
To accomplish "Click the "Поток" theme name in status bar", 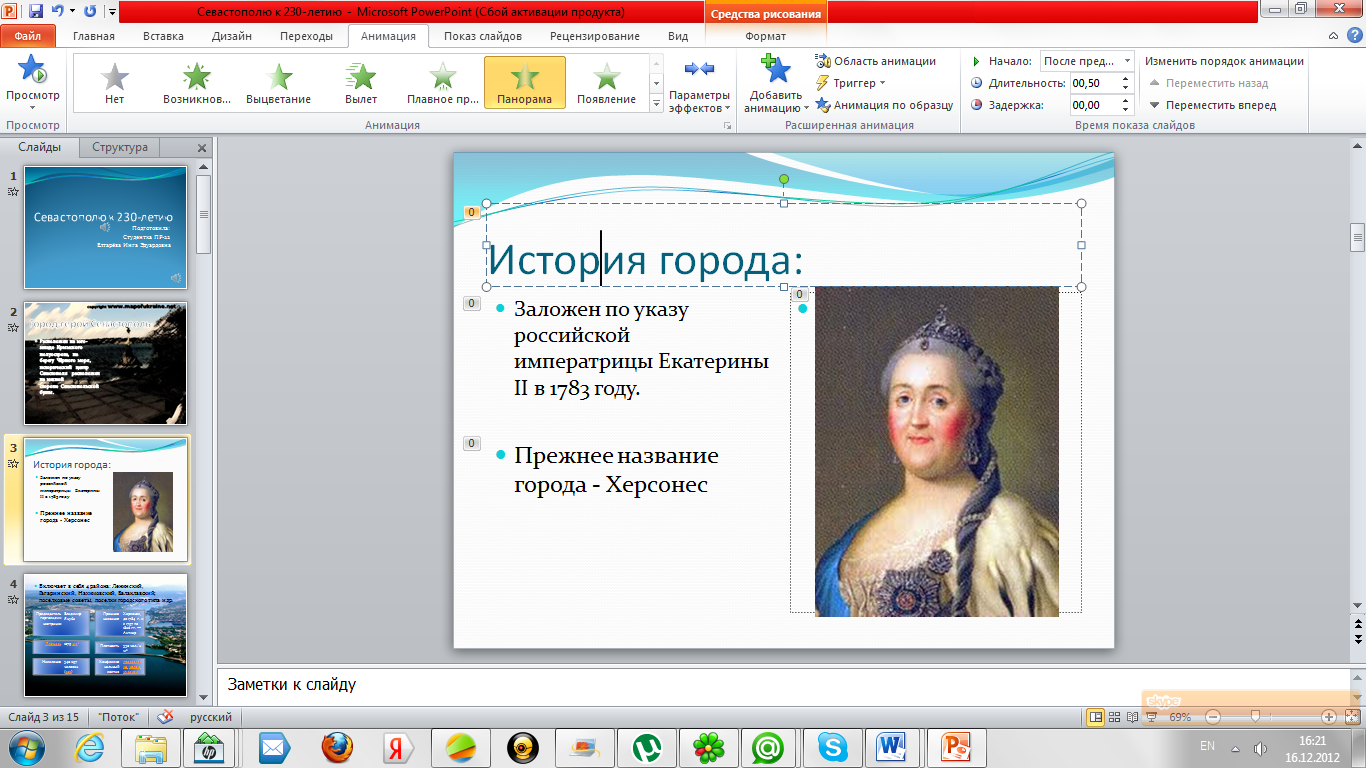I will (119, 718).
